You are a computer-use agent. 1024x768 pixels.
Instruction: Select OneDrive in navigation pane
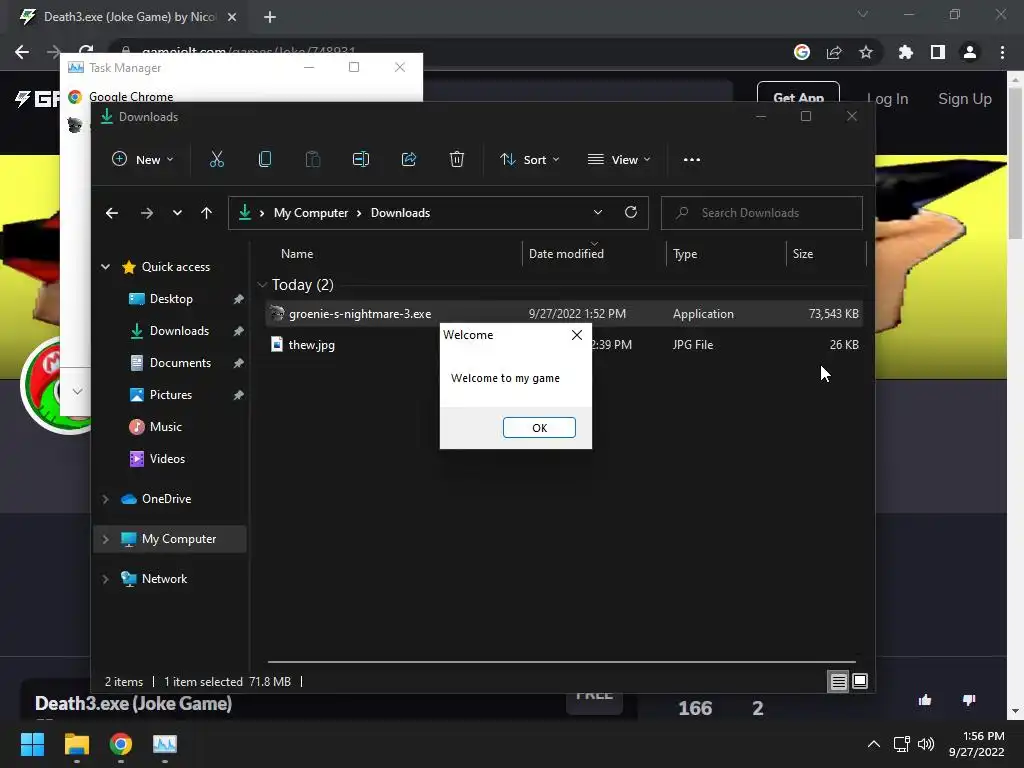(167, 499)
